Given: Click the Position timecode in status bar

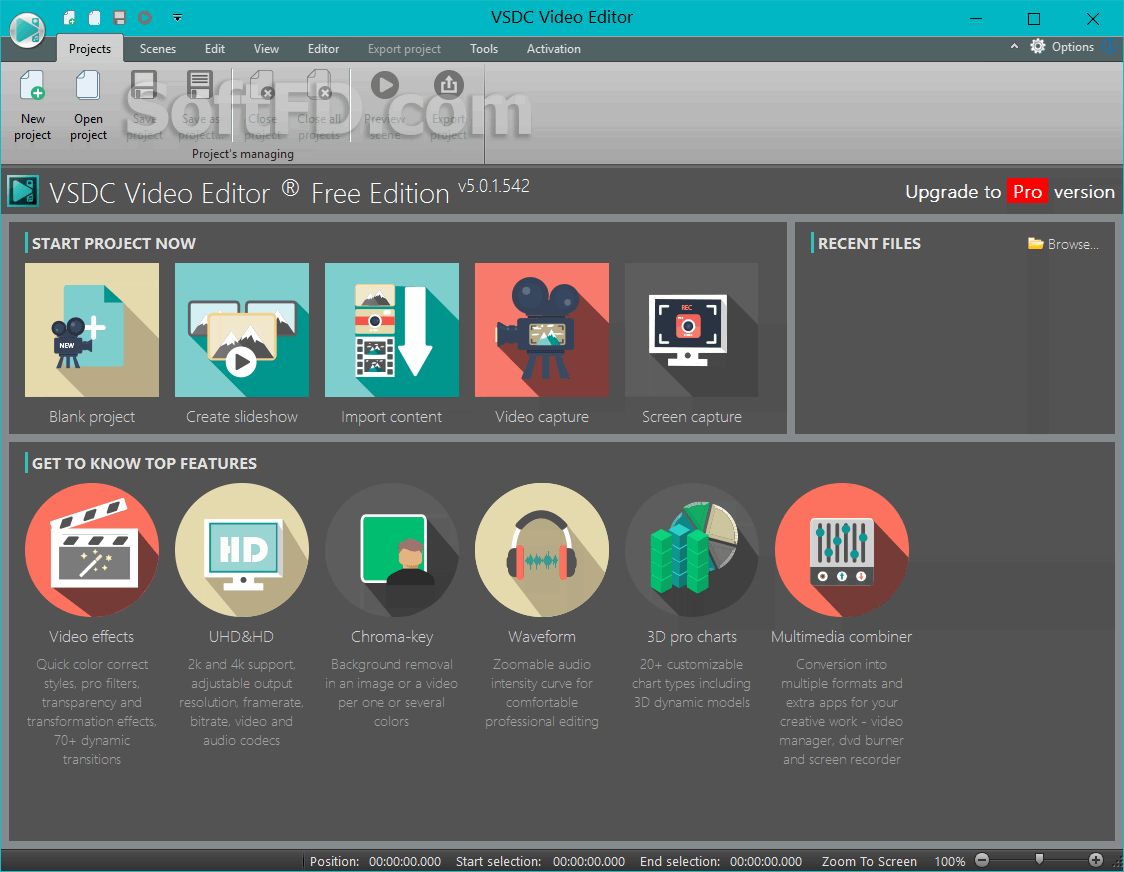Looking at the screenshot, I should click(x=404, y=861).
